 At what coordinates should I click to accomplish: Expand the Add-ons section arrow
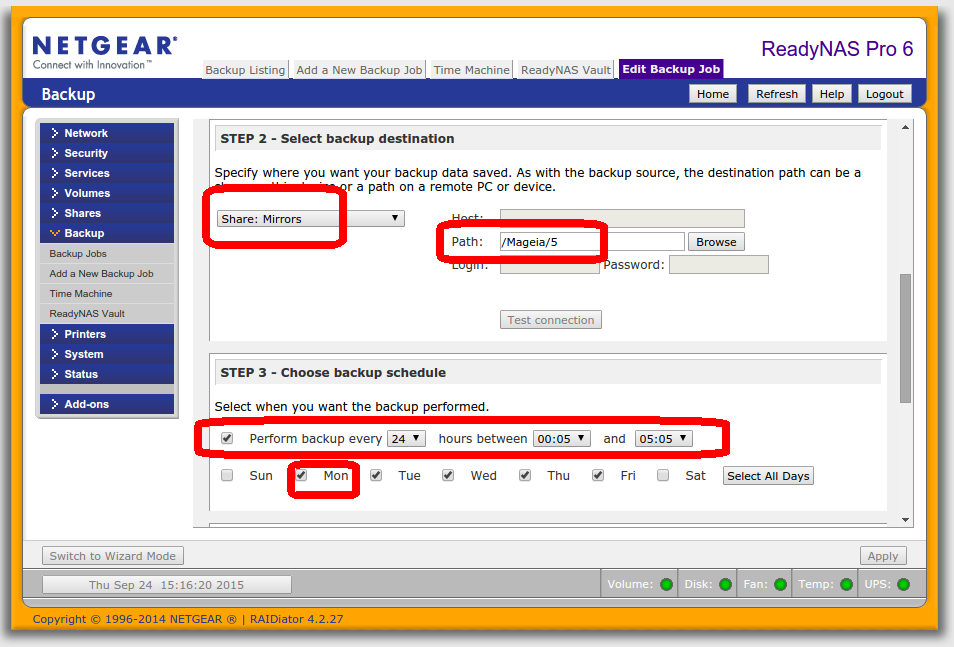(x=55, y=404)
